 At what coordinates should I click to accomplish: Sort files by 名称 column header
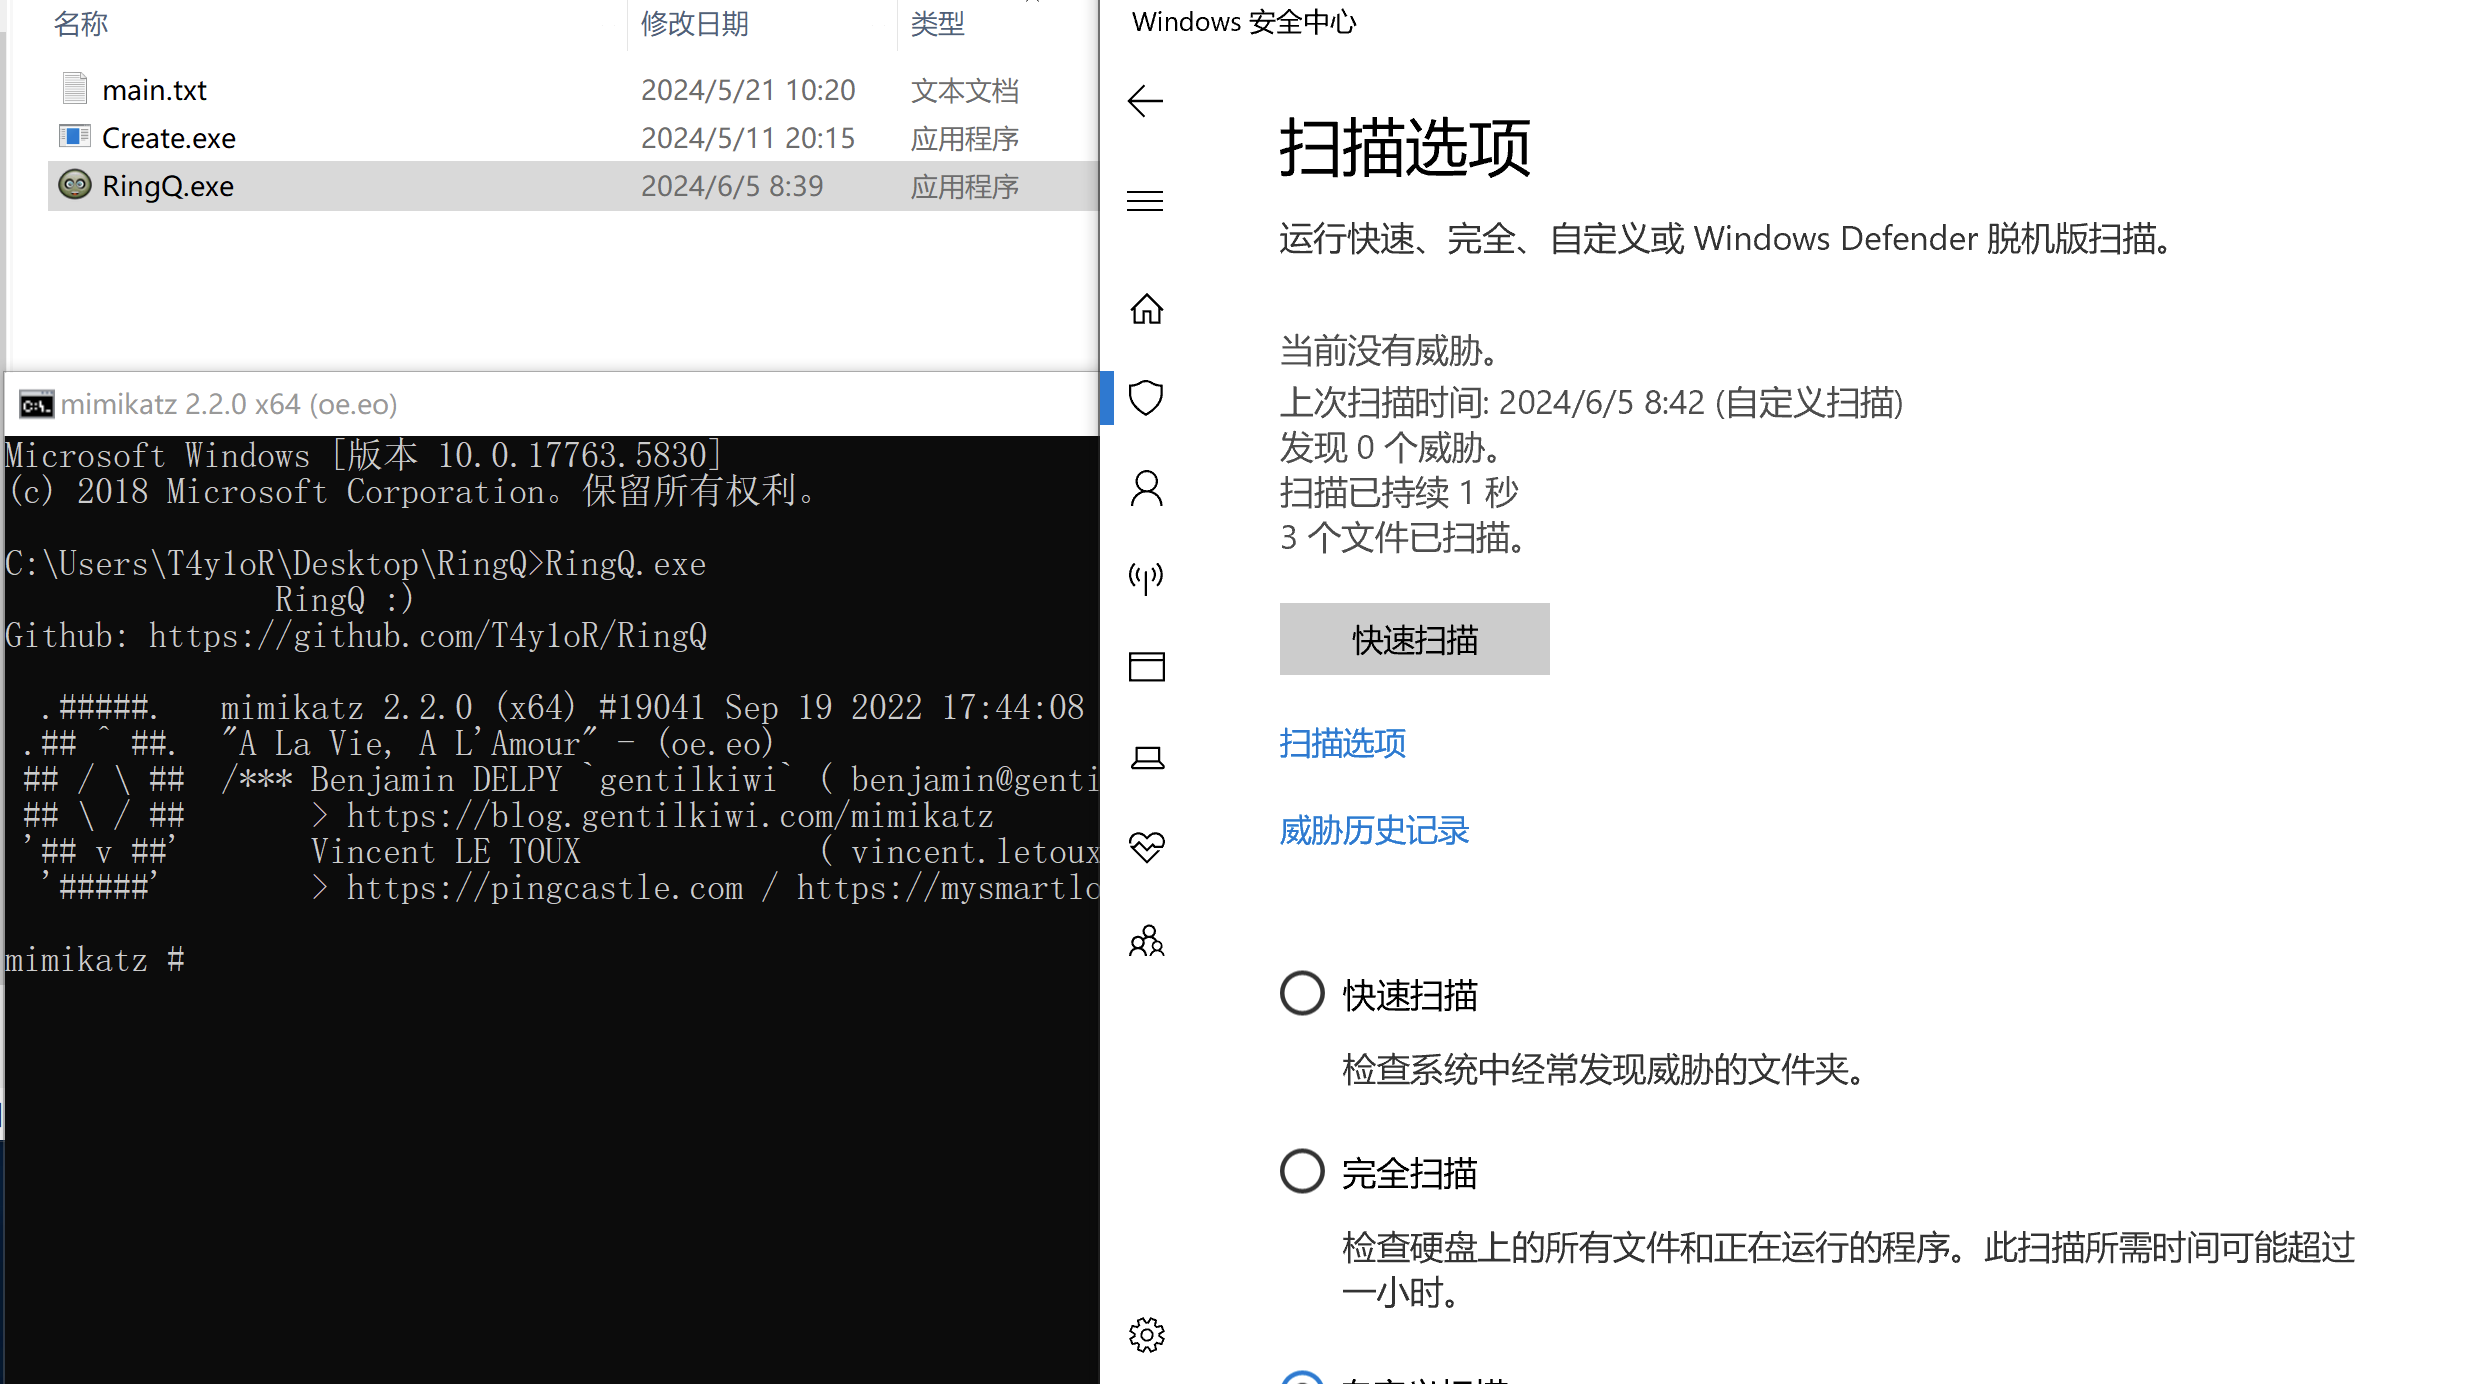81,22
